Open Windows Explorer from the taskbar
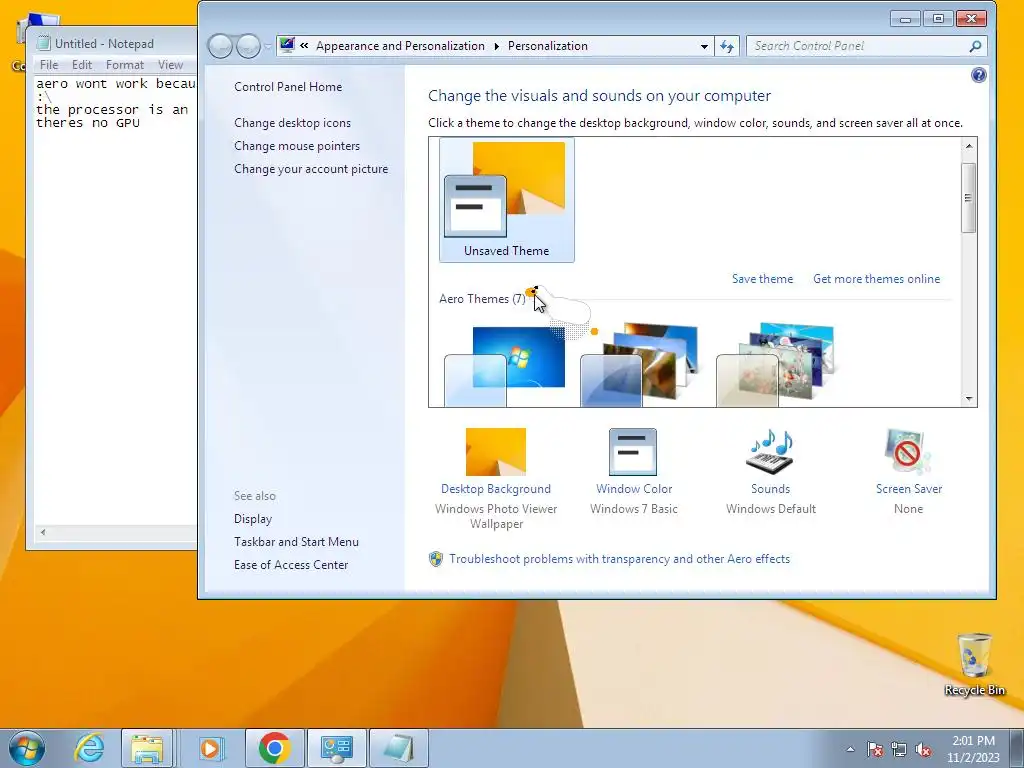The width and height of the screenshot is (1024, 768). click(147, 748)
